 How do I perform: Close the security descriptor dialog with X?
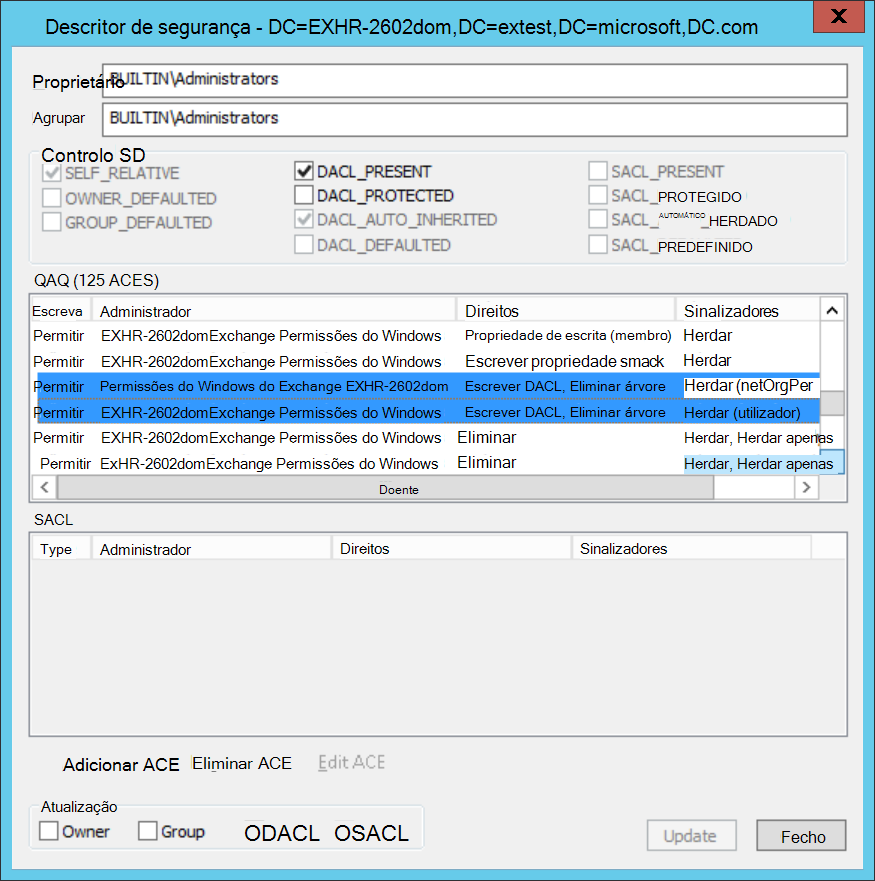pyautogui.click(x=838, y=16)
